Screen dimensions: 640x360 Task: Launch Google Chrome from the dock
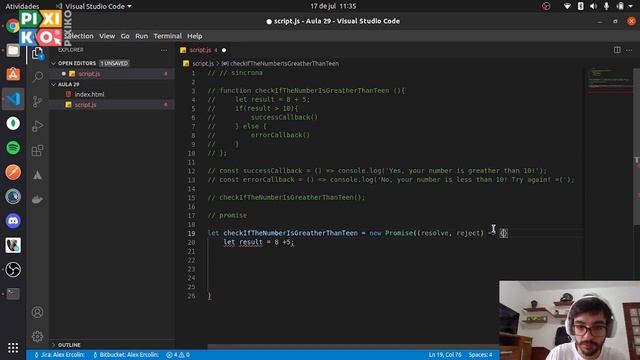(x=13, y=26)
